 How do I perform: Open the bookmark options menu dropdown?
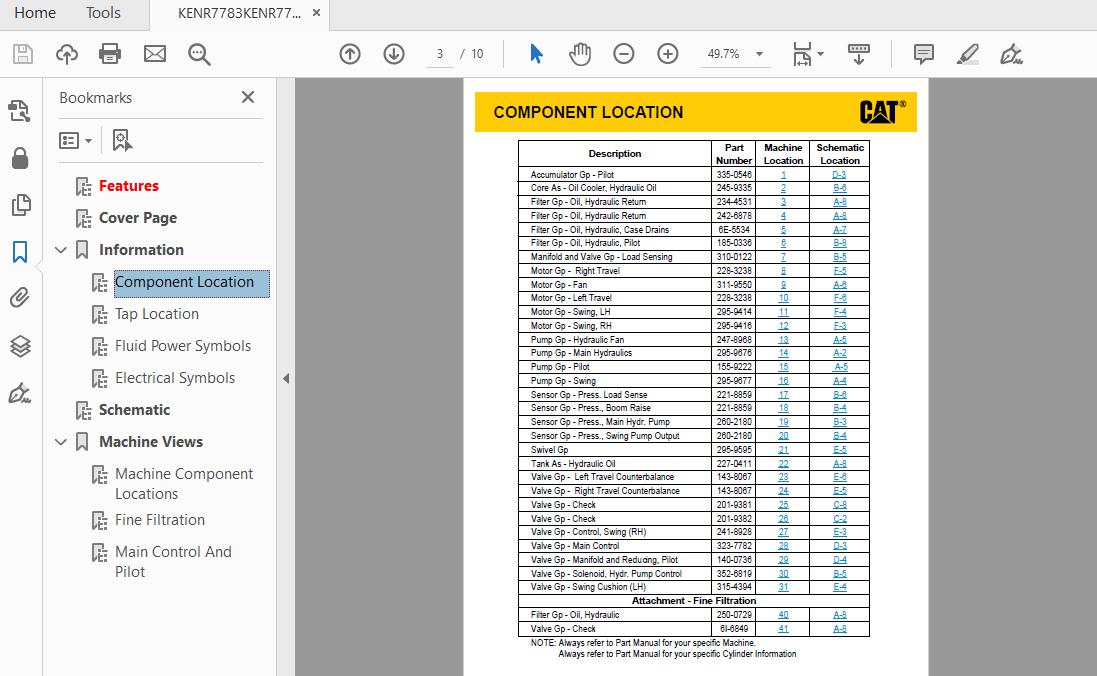click(76, 141)
